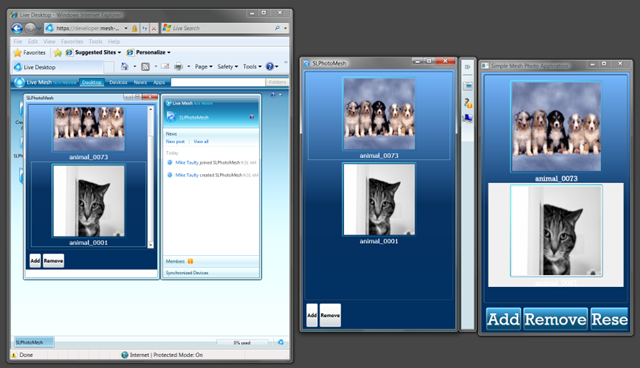The image size is (640, 368).
Task: Click the Members person icon in mesh sidebar
Action: tap(468, 104)
